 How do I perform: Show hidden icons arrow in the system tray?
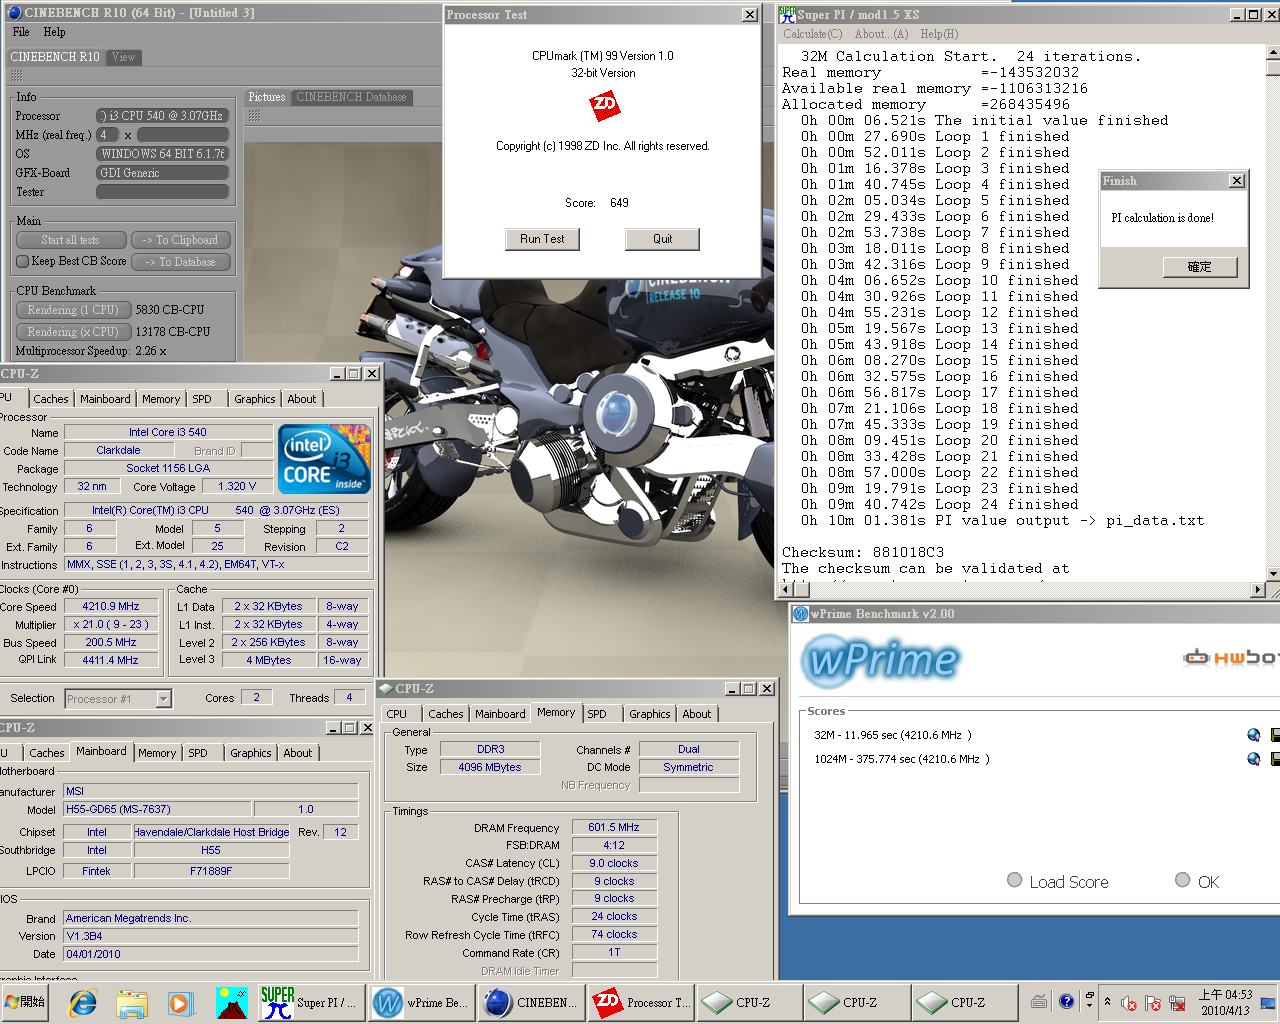tap(1107, 1001)
